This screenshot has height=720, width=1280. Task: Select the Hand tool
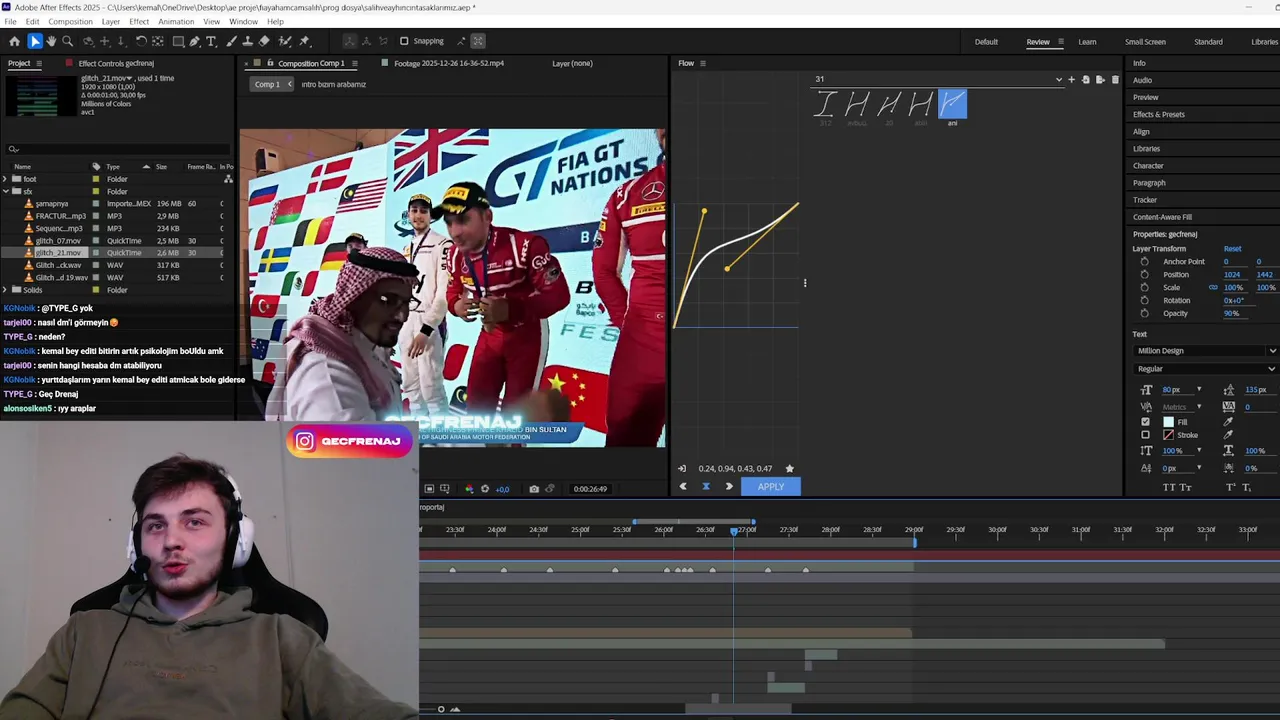(x=51, y=41)
